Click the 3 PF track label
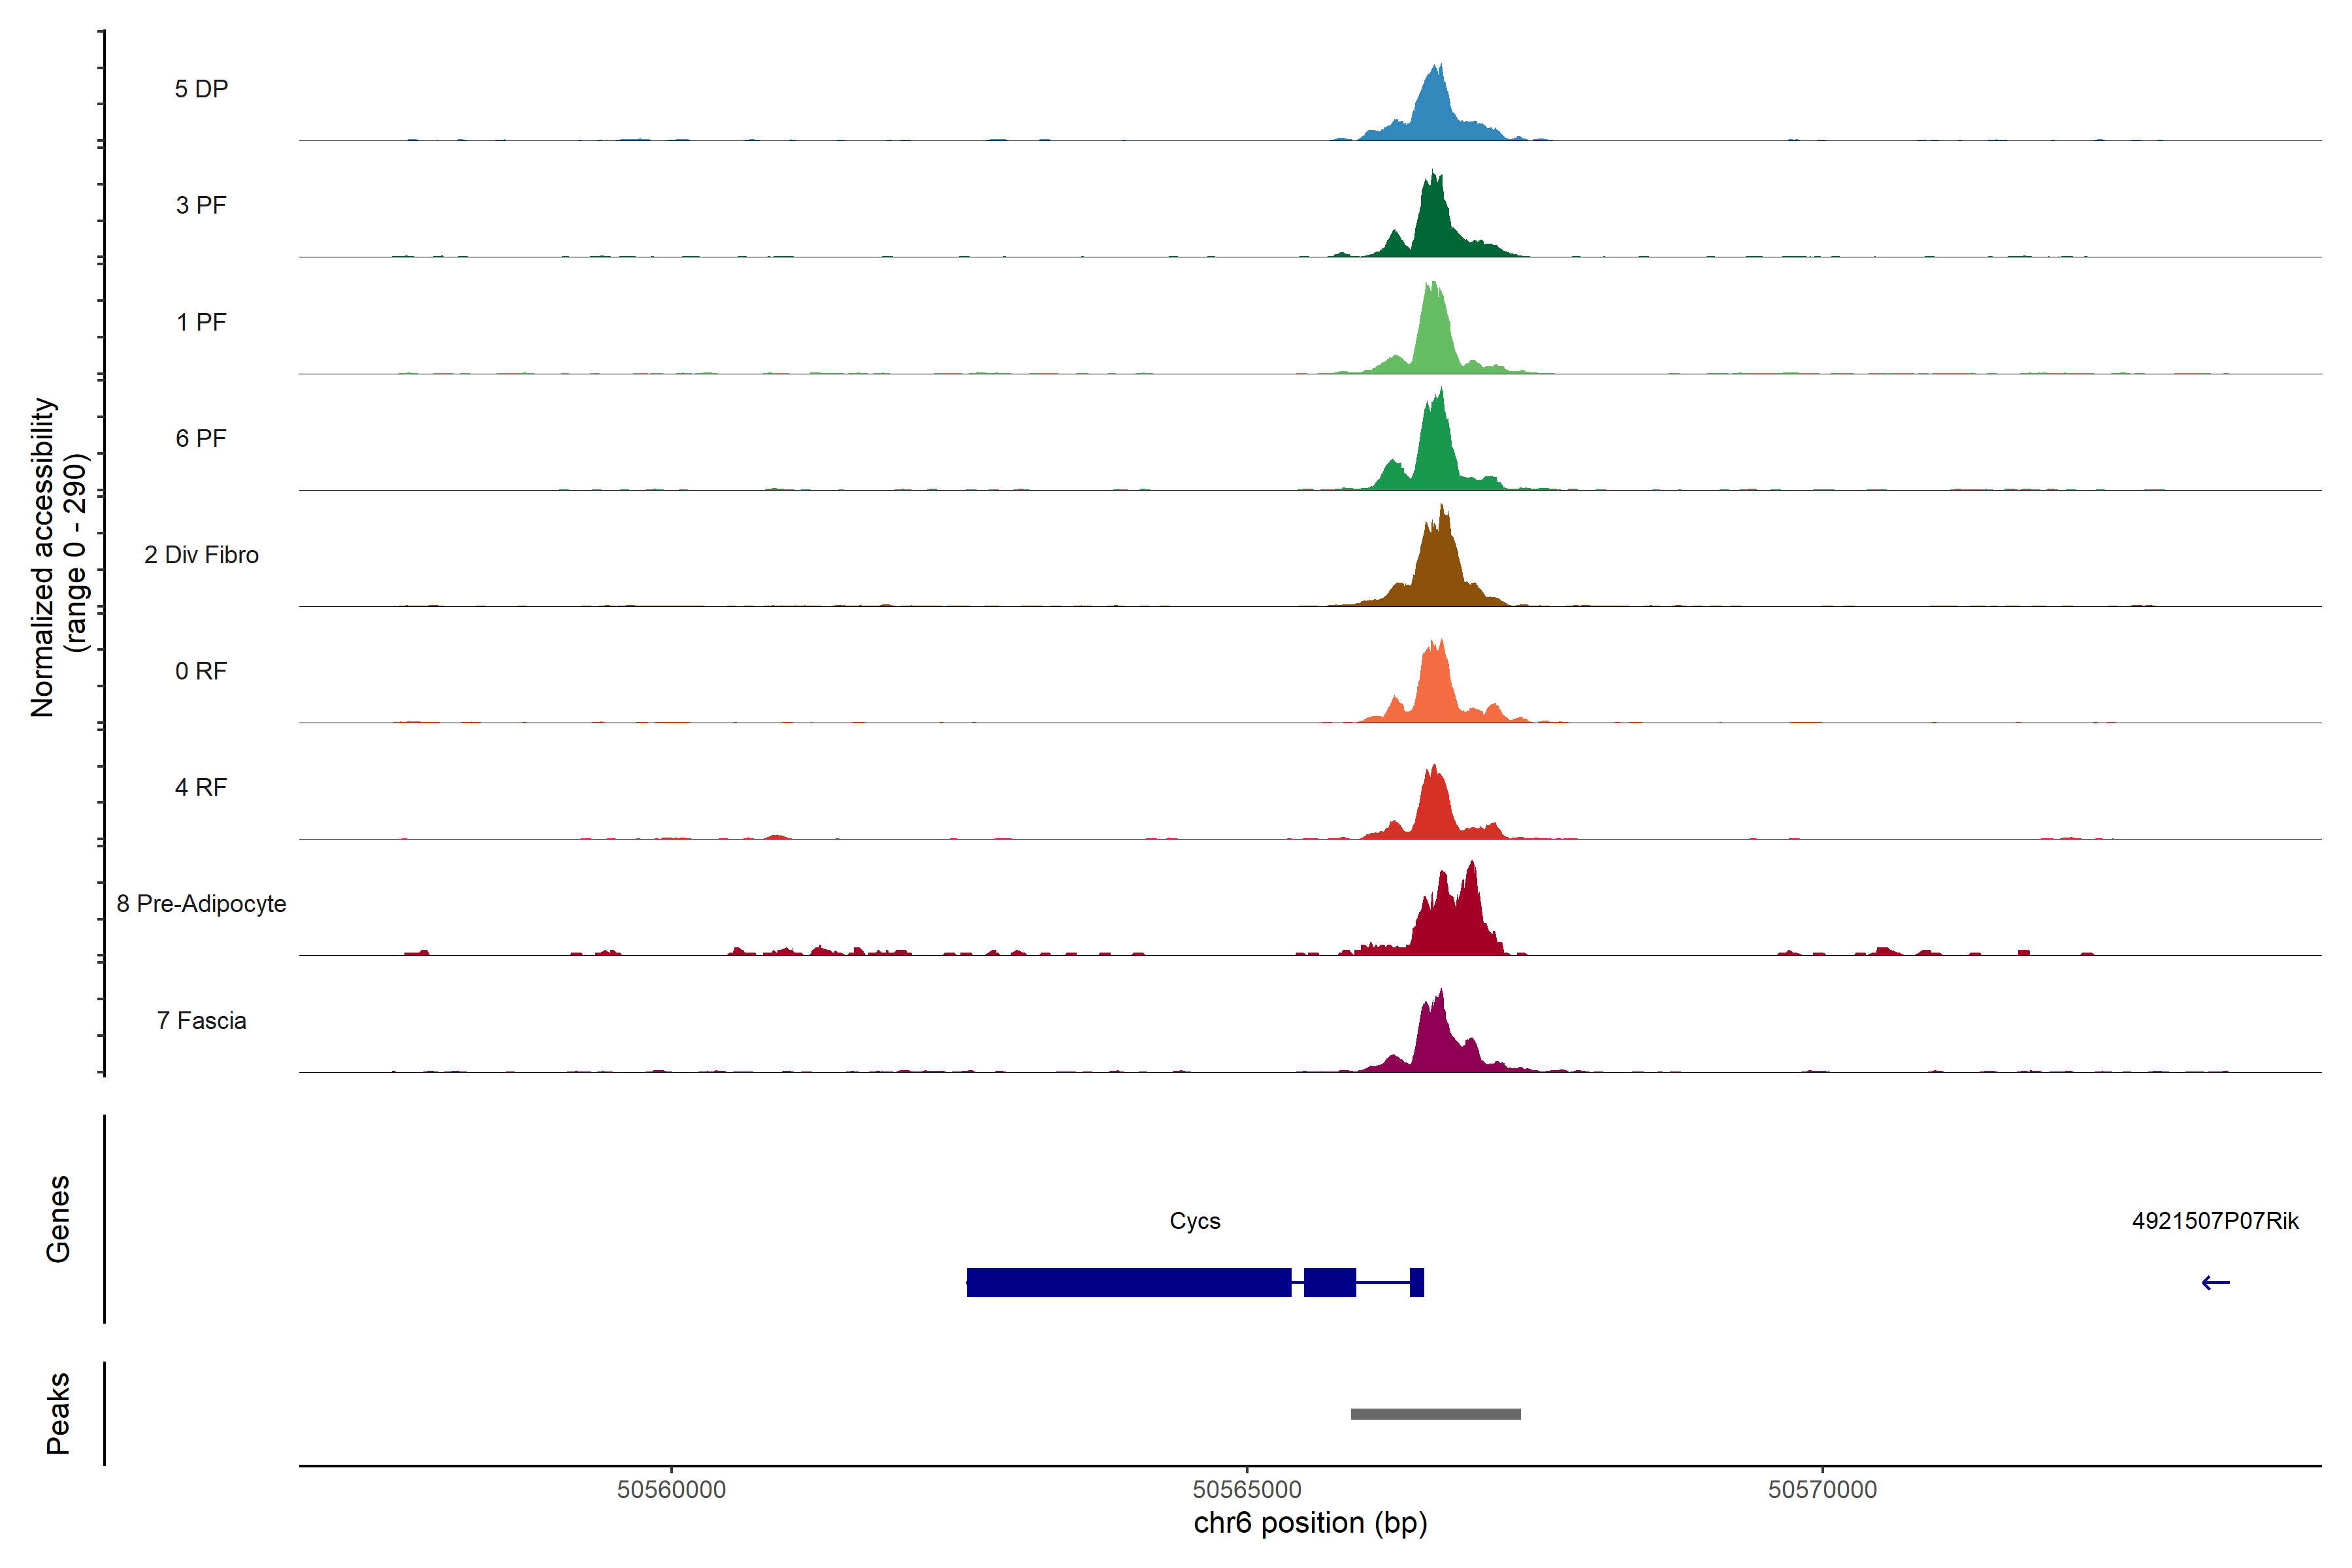2352x1568 pixels. point(201,205)
